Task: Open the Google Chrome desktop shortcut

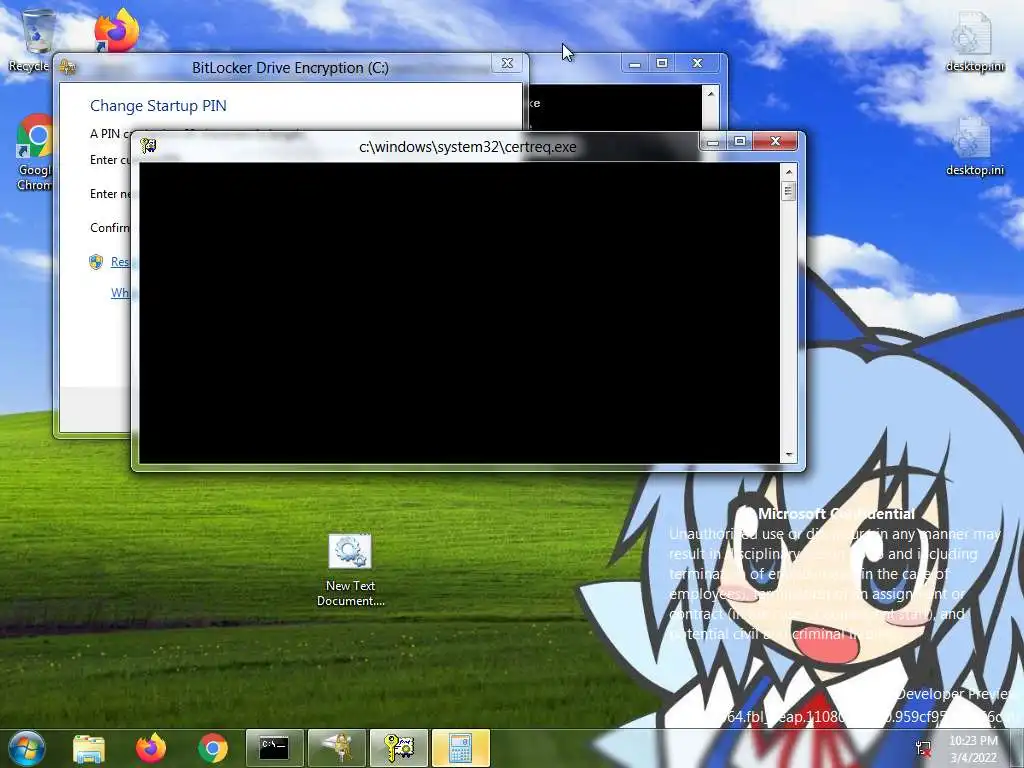Action: point(35,153)
